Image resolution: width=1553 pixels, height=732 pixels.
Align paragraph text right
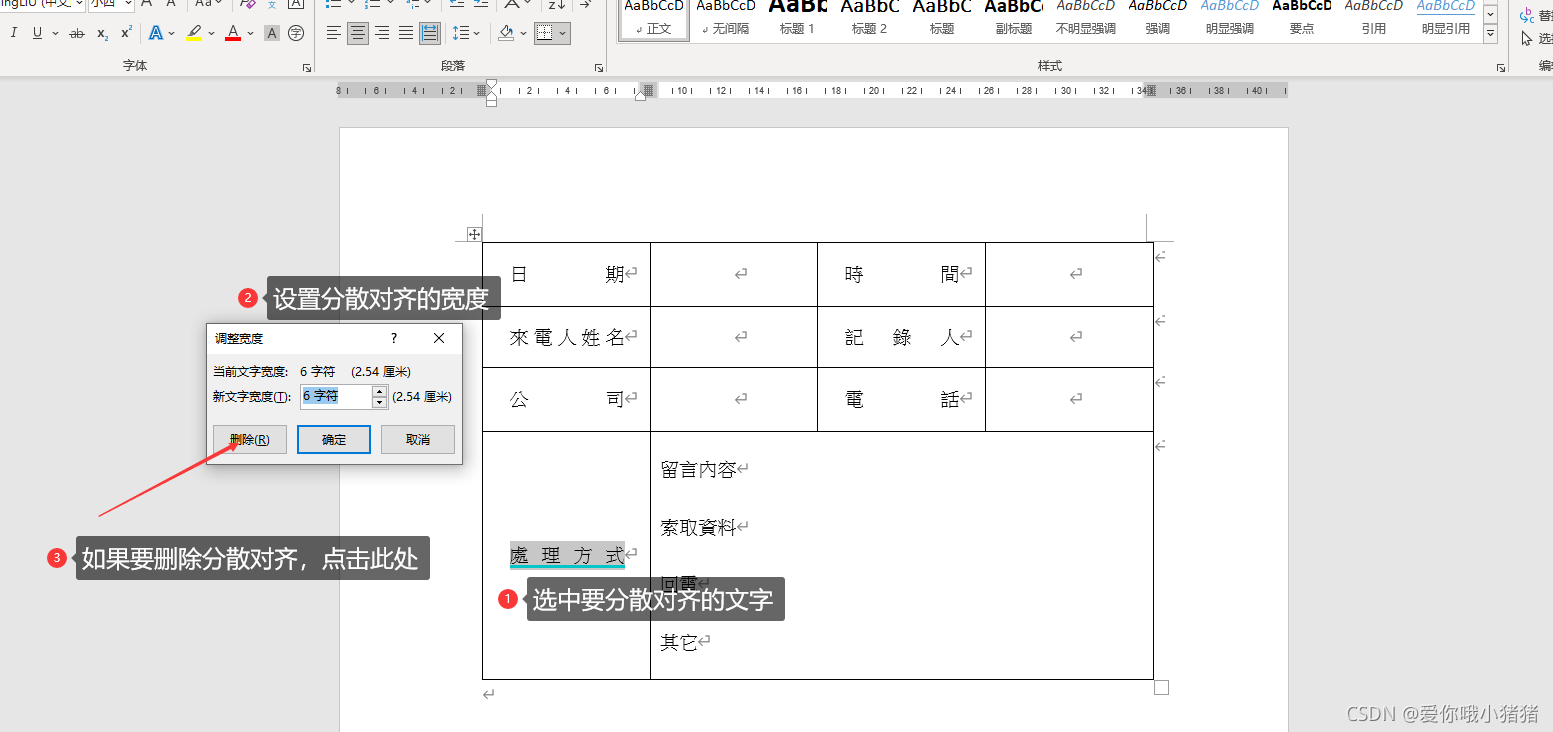(382, 34)
